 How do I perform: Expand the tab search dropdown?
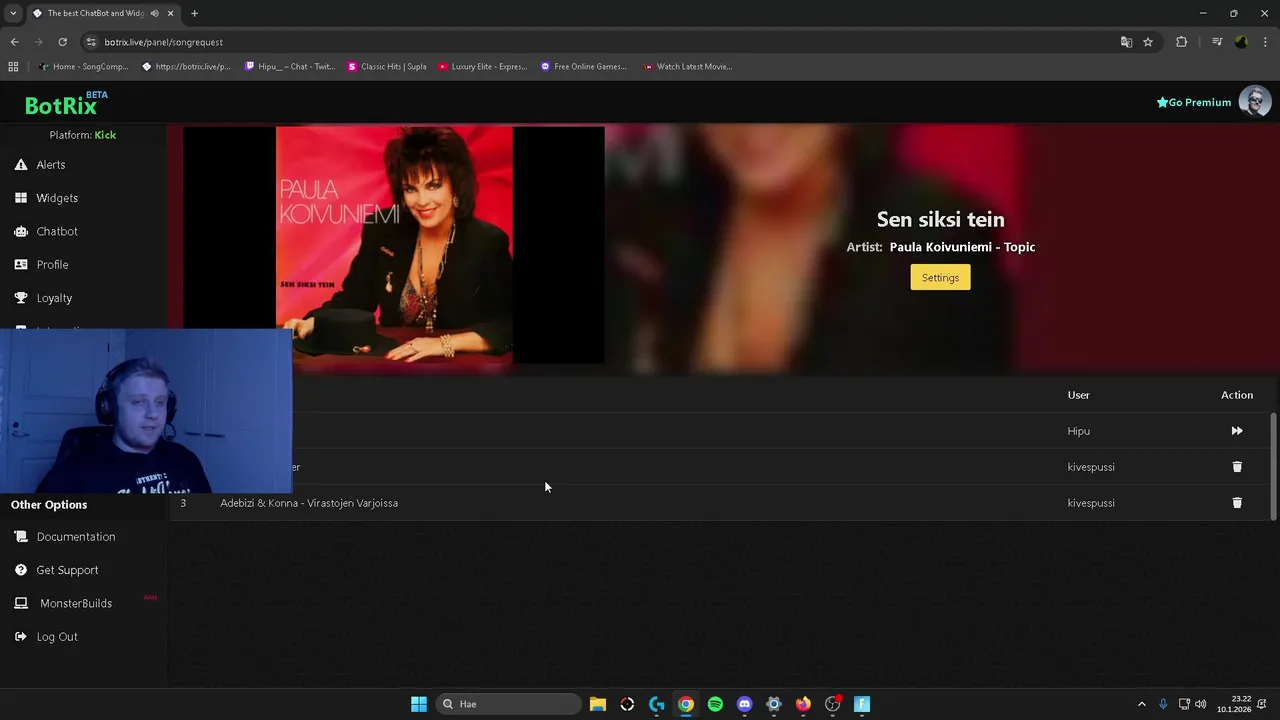click(13, 13)
